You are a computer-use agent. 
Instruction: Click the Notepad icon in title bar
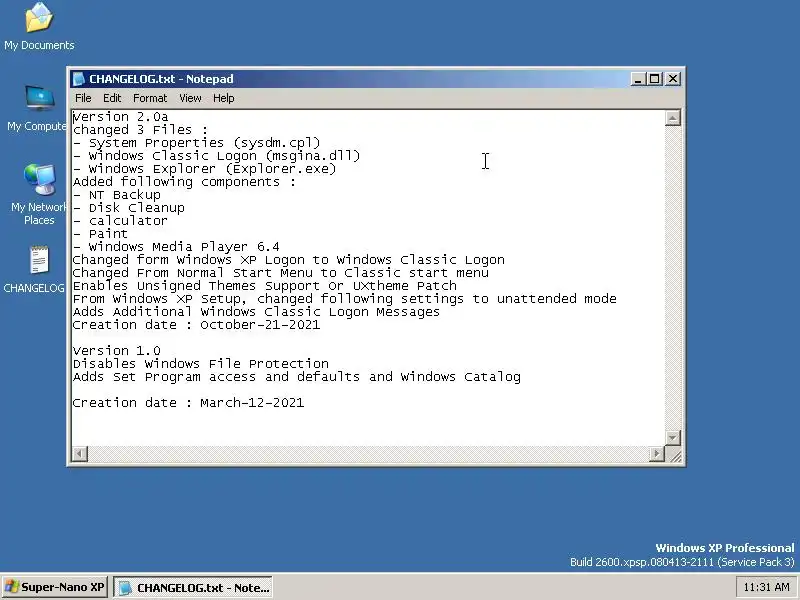coord(79,79)
